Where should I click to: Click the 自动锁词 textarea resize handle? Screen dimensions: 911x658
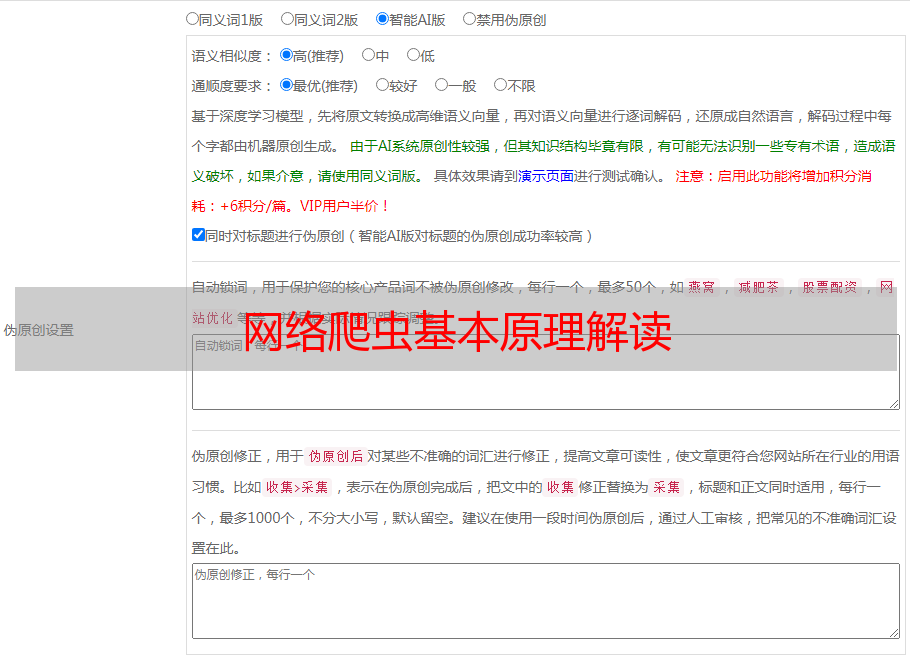[x=893, y=403]
